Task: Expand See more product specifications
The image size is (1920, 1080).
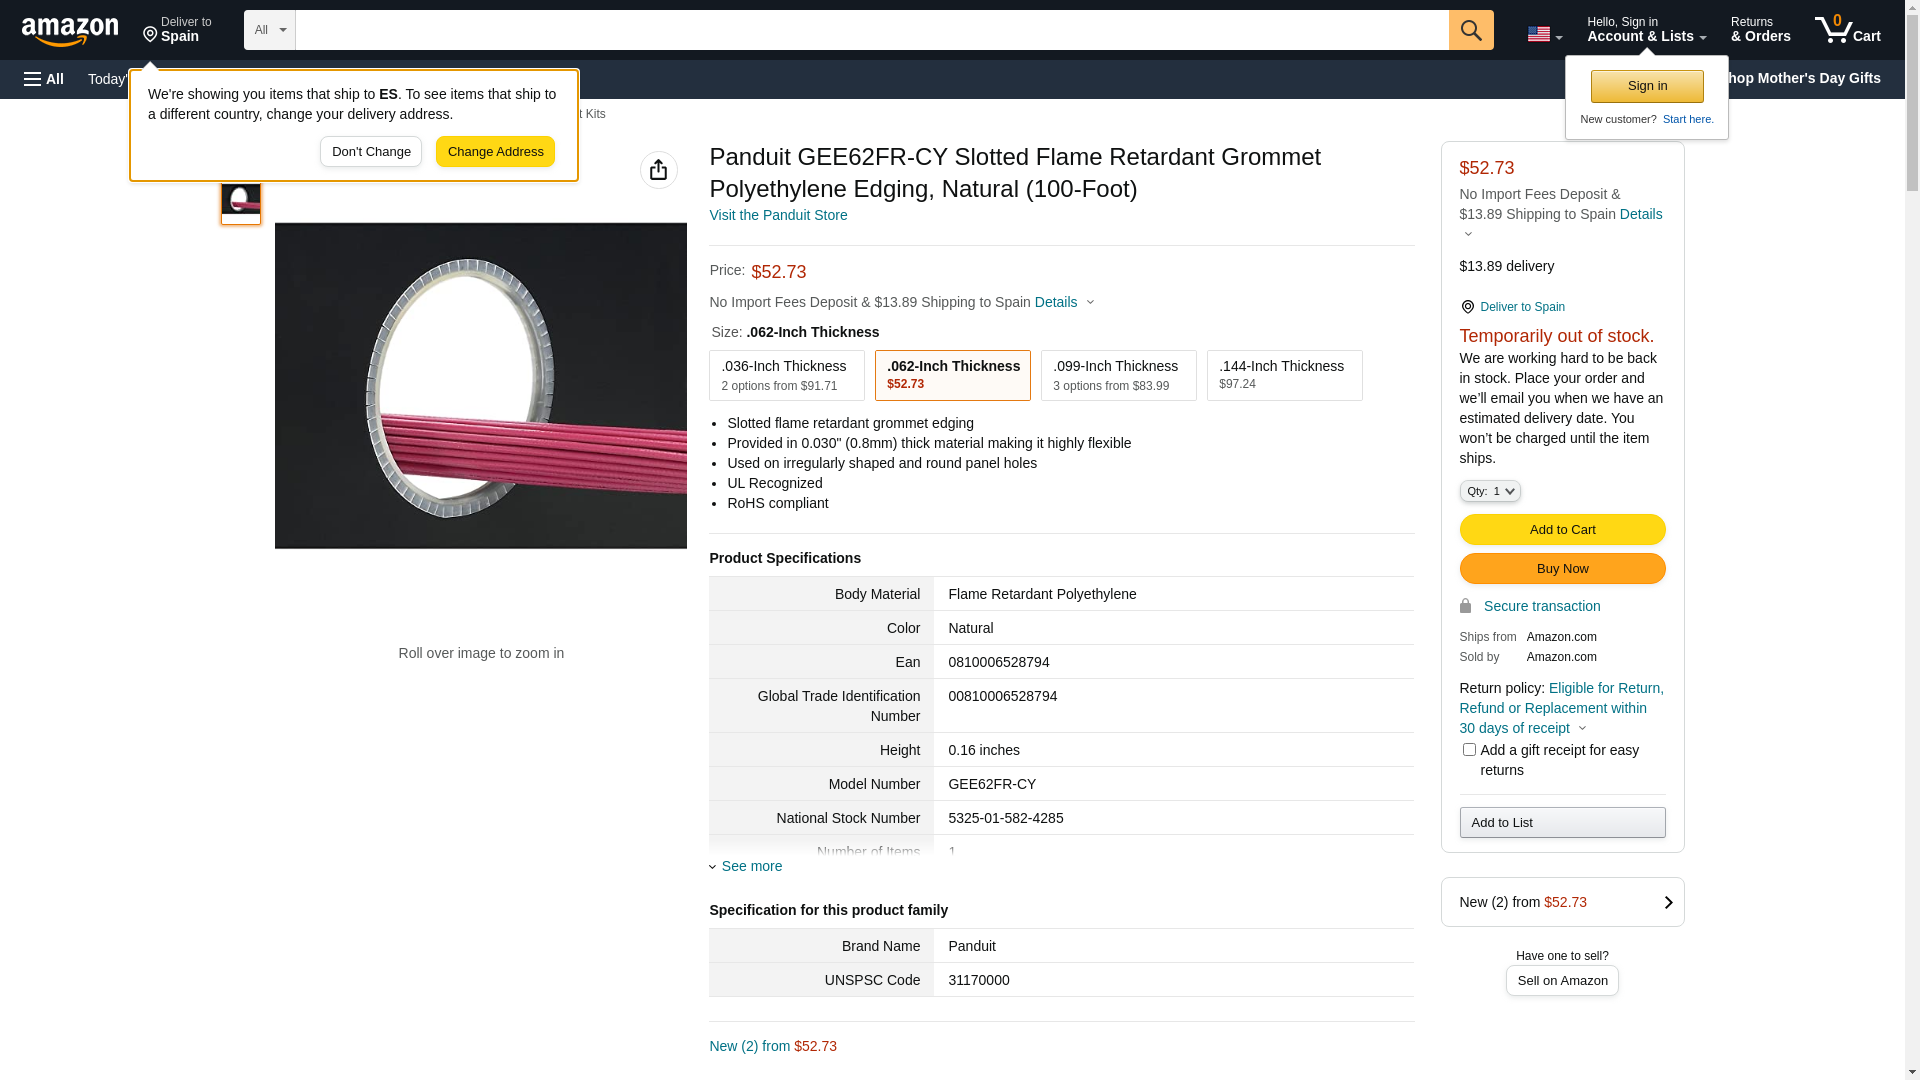Action: click(x=750, y=866)
